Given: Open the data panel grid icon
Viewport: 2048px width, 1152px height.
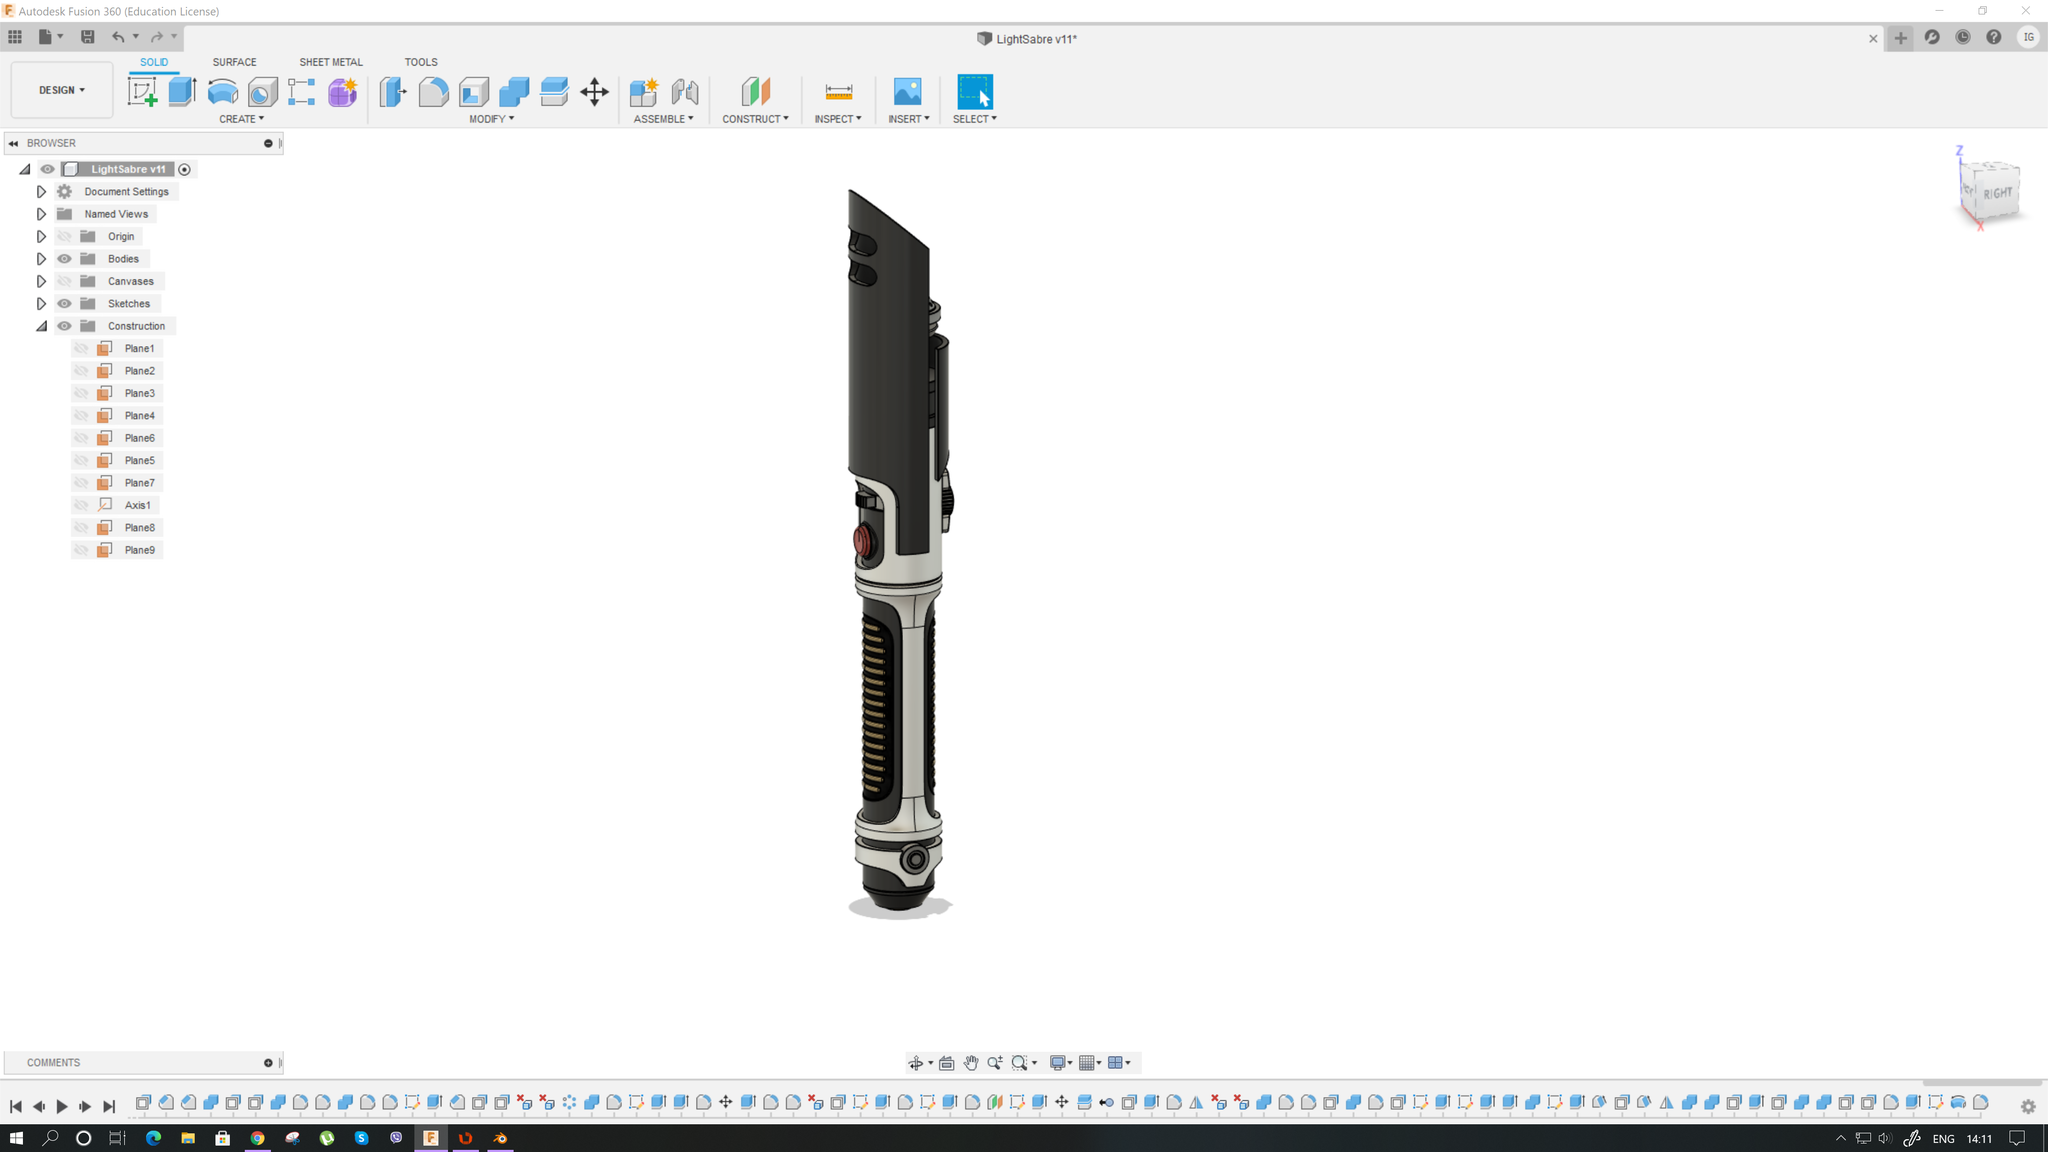Looking at the screenshot, I should 15,37.
